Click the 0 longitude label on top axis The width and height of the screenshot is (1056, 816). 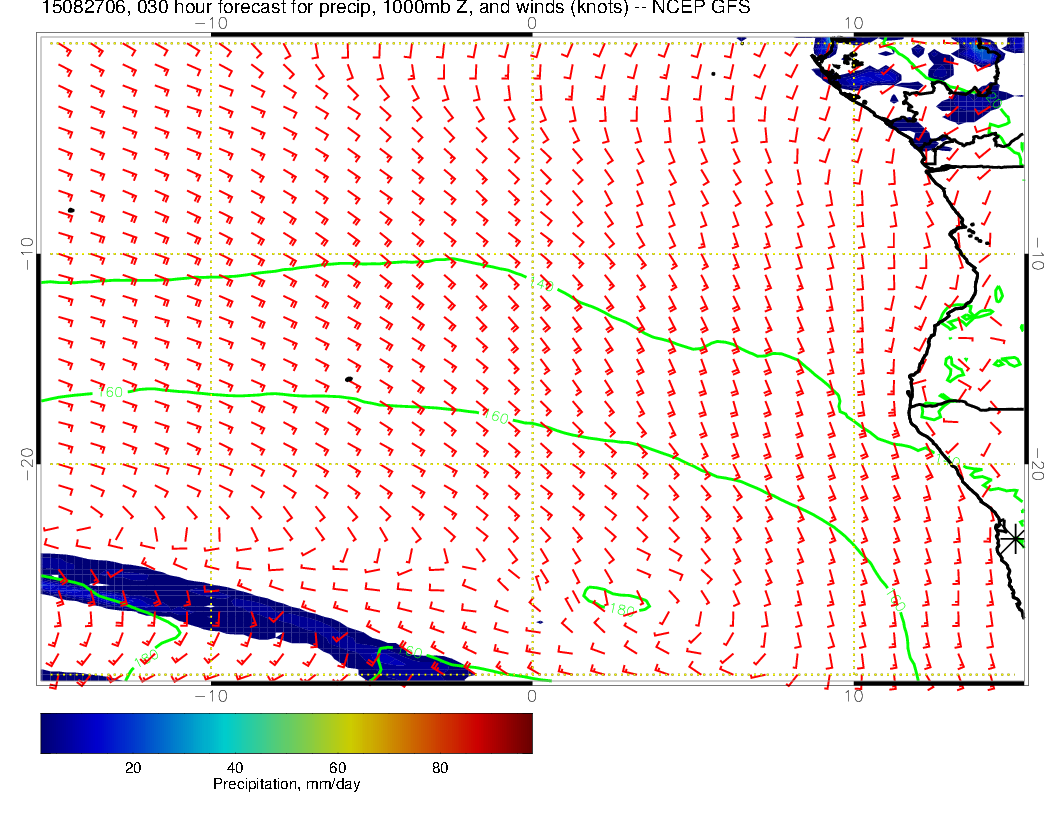coord(532,22)
